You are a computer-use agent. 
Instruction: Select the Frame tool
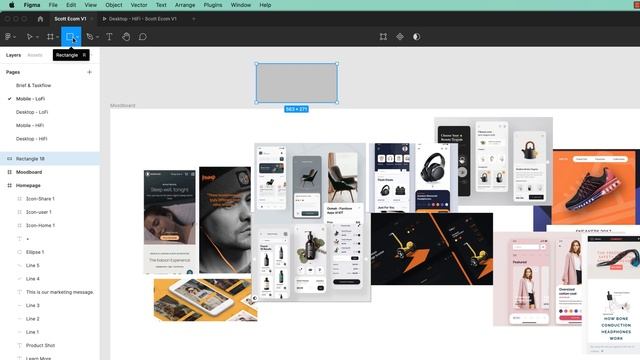point(50,37)
